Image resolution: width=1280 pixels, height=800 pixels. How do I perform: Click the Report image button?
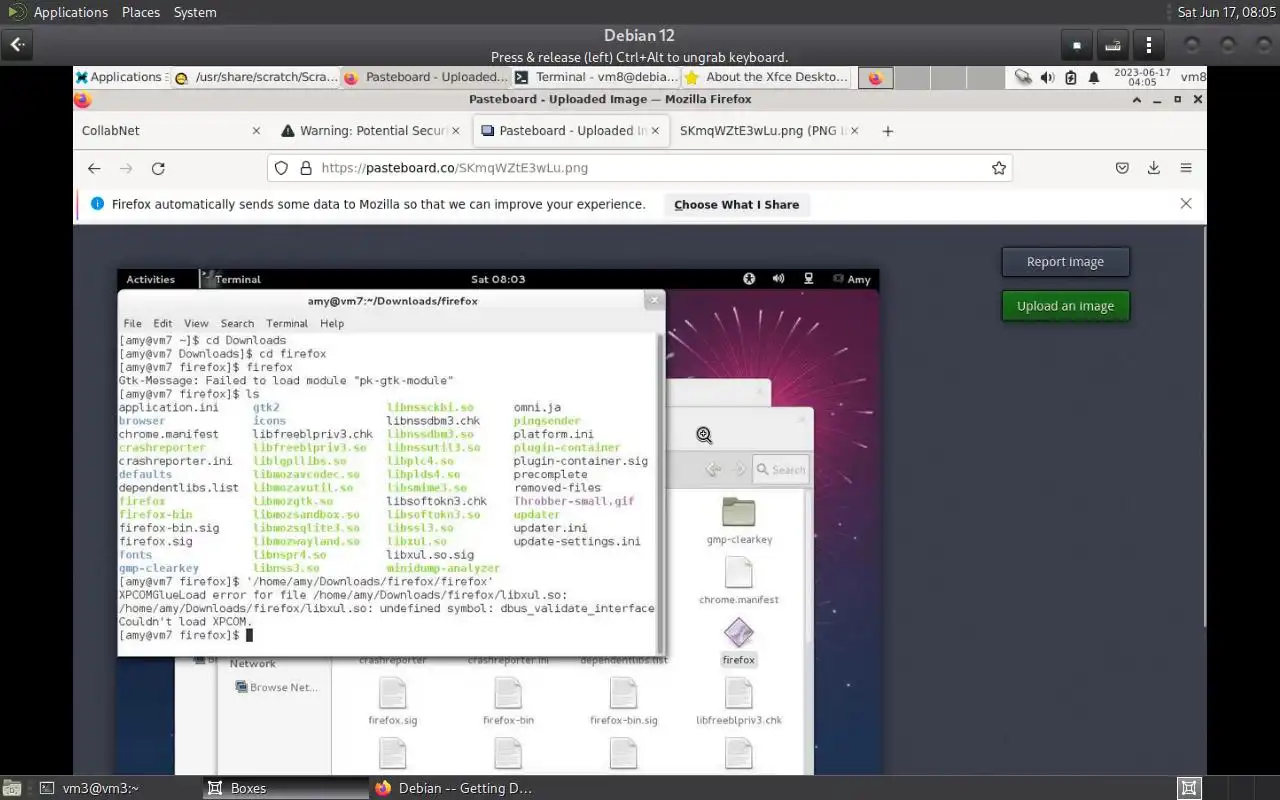point(1065,262)
